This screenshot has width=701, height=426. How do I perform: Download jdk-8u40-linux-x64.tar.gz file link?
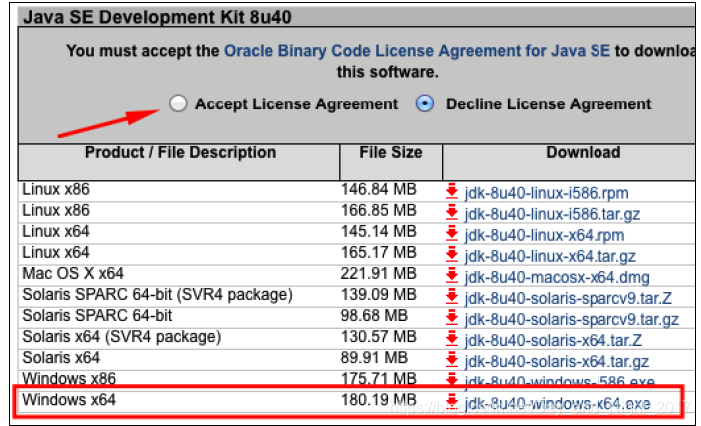[550, 256]
